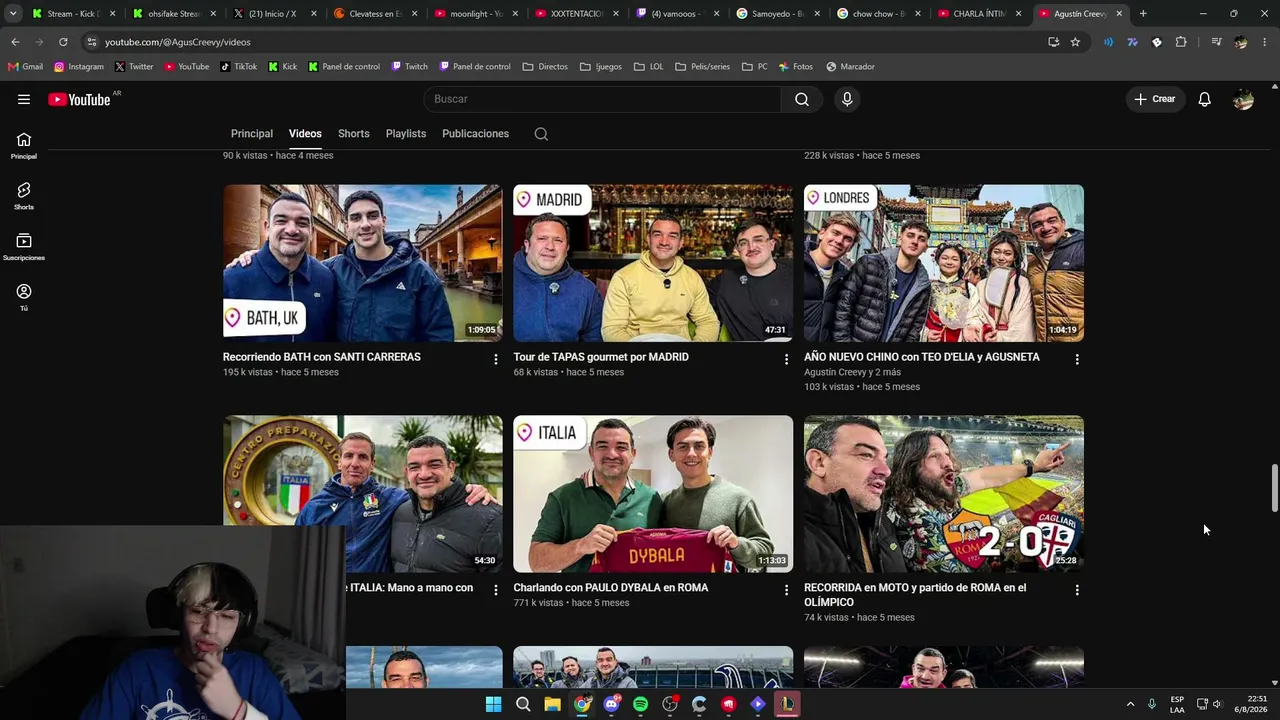The image size is (1280, 720).
Task: Open title RECORRIDA en MOTO y partido de ROMA
Action: [x=915, y=595]
